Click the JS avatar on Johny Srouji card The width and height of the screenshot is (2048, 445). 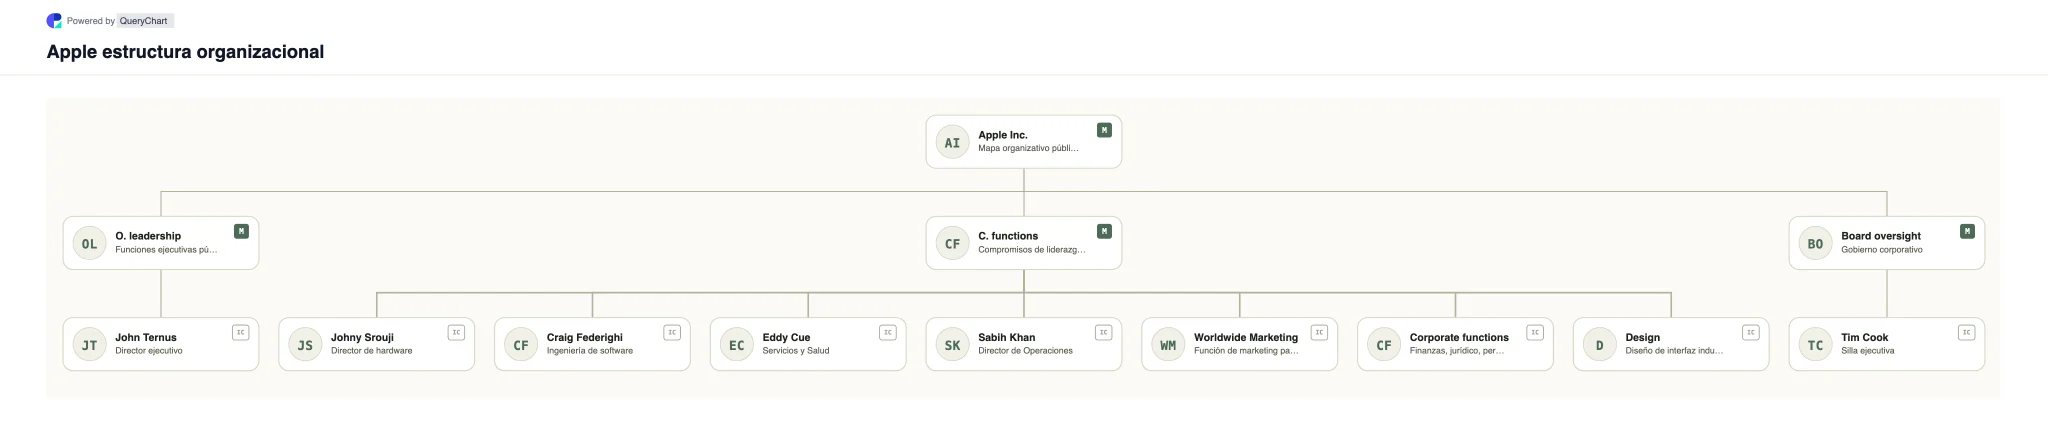305,345
